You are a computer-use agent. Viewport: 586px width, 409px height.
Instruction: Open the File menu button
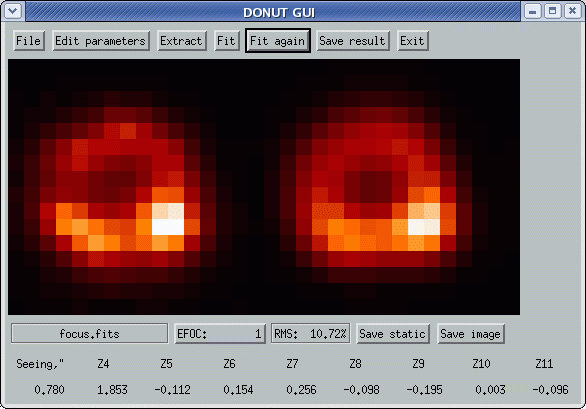[29, 41]
